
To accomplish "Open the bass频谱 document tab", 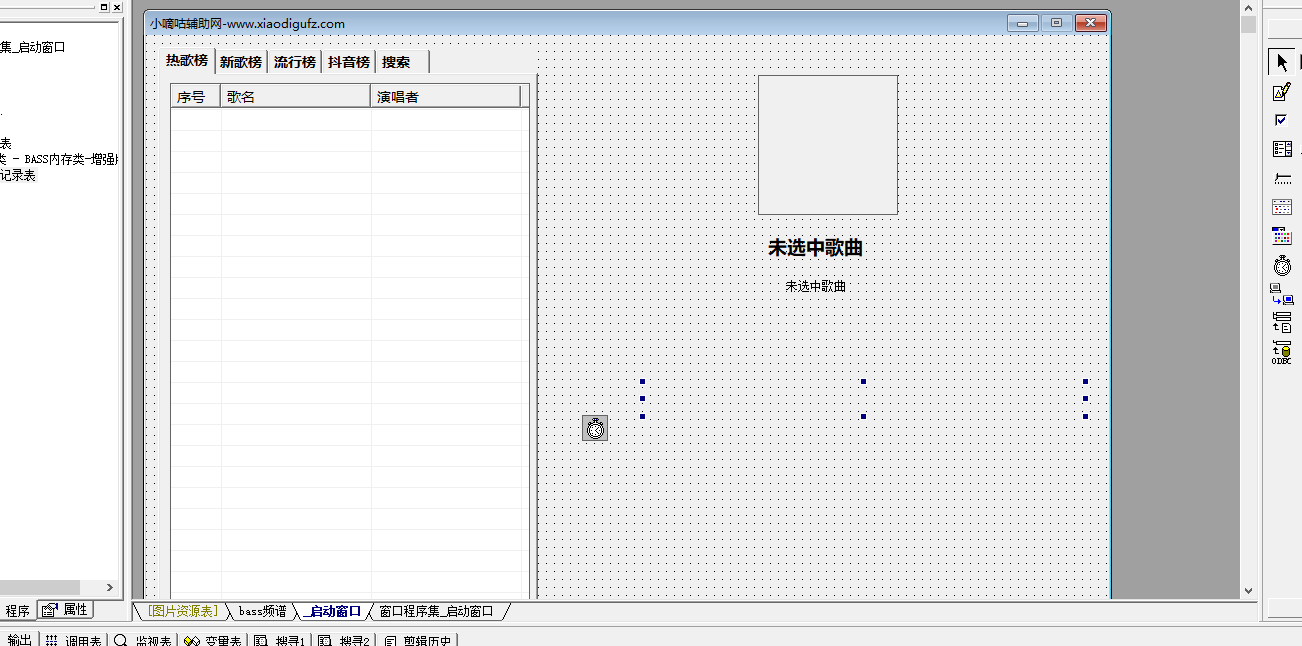I will click(x=262, y=611).
